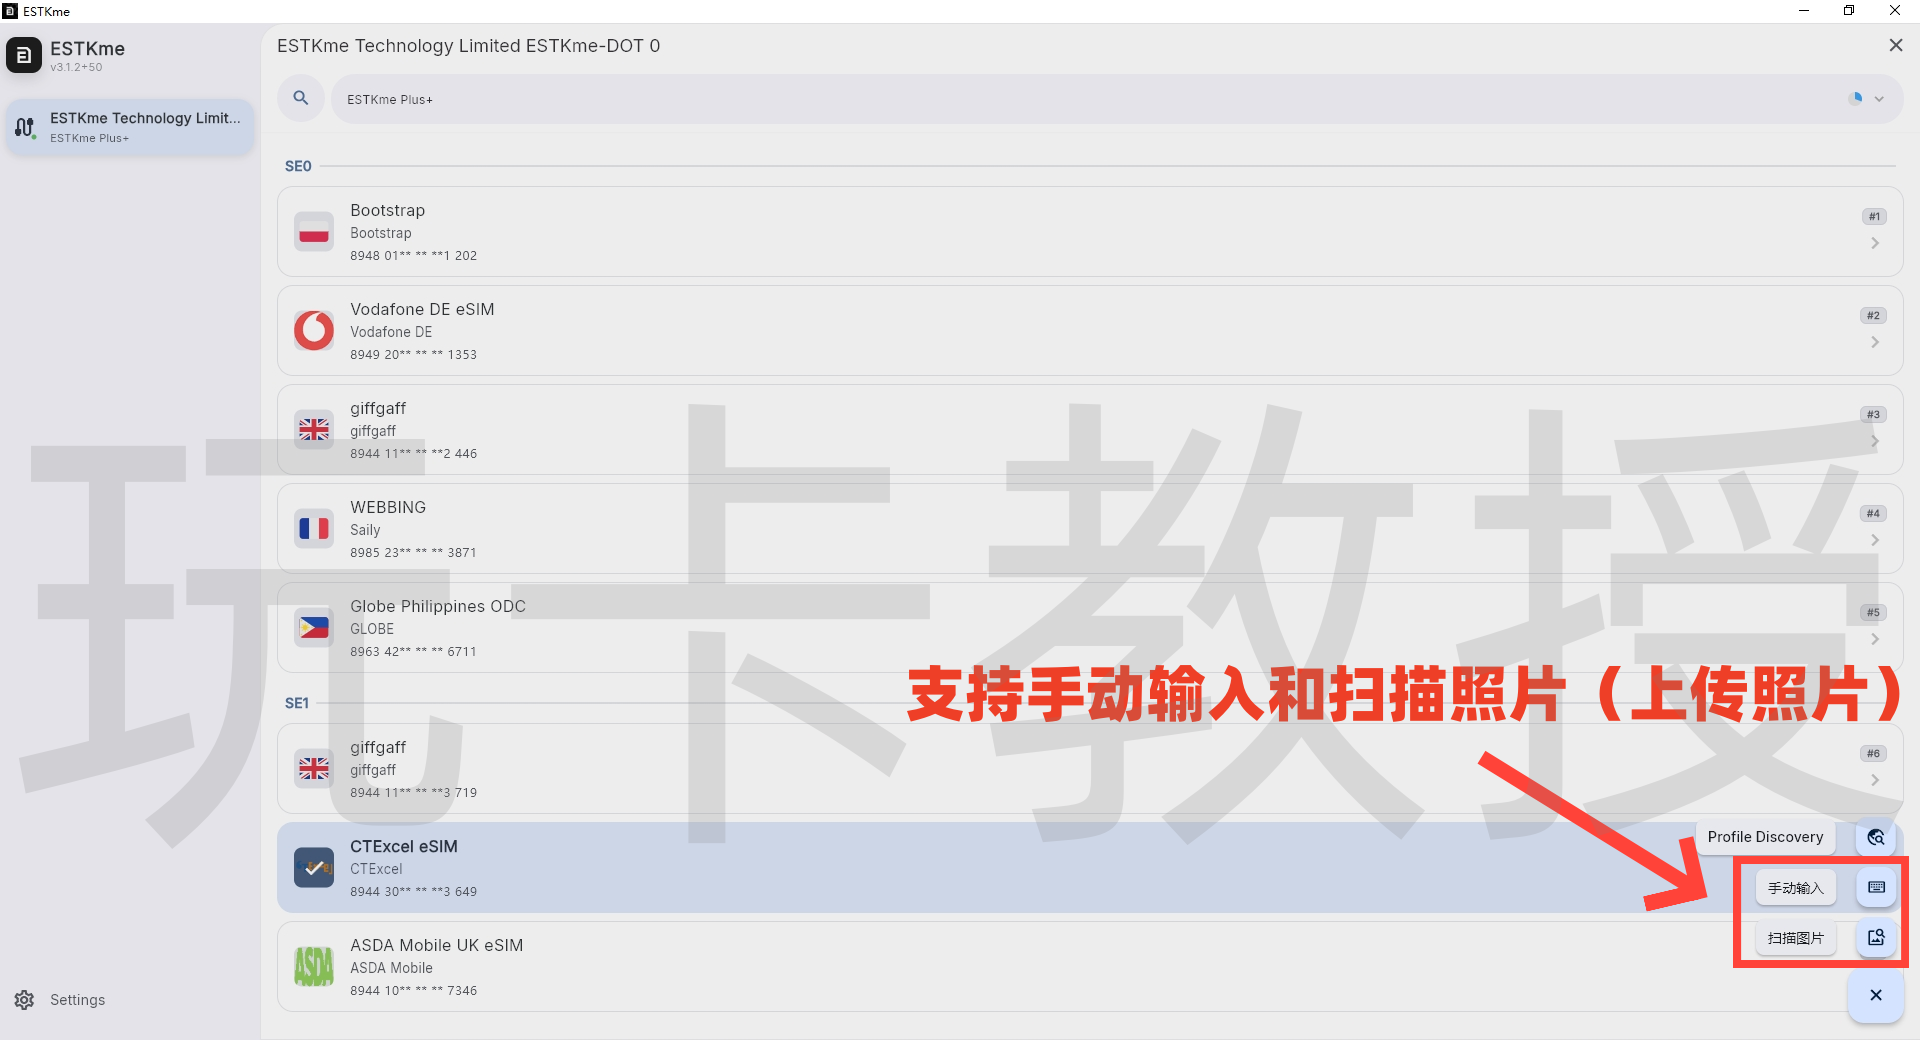The height and width of the screenshot is (1040, 1920).
Task: Minimize the ESTKme window
Action: point(1804,11)
